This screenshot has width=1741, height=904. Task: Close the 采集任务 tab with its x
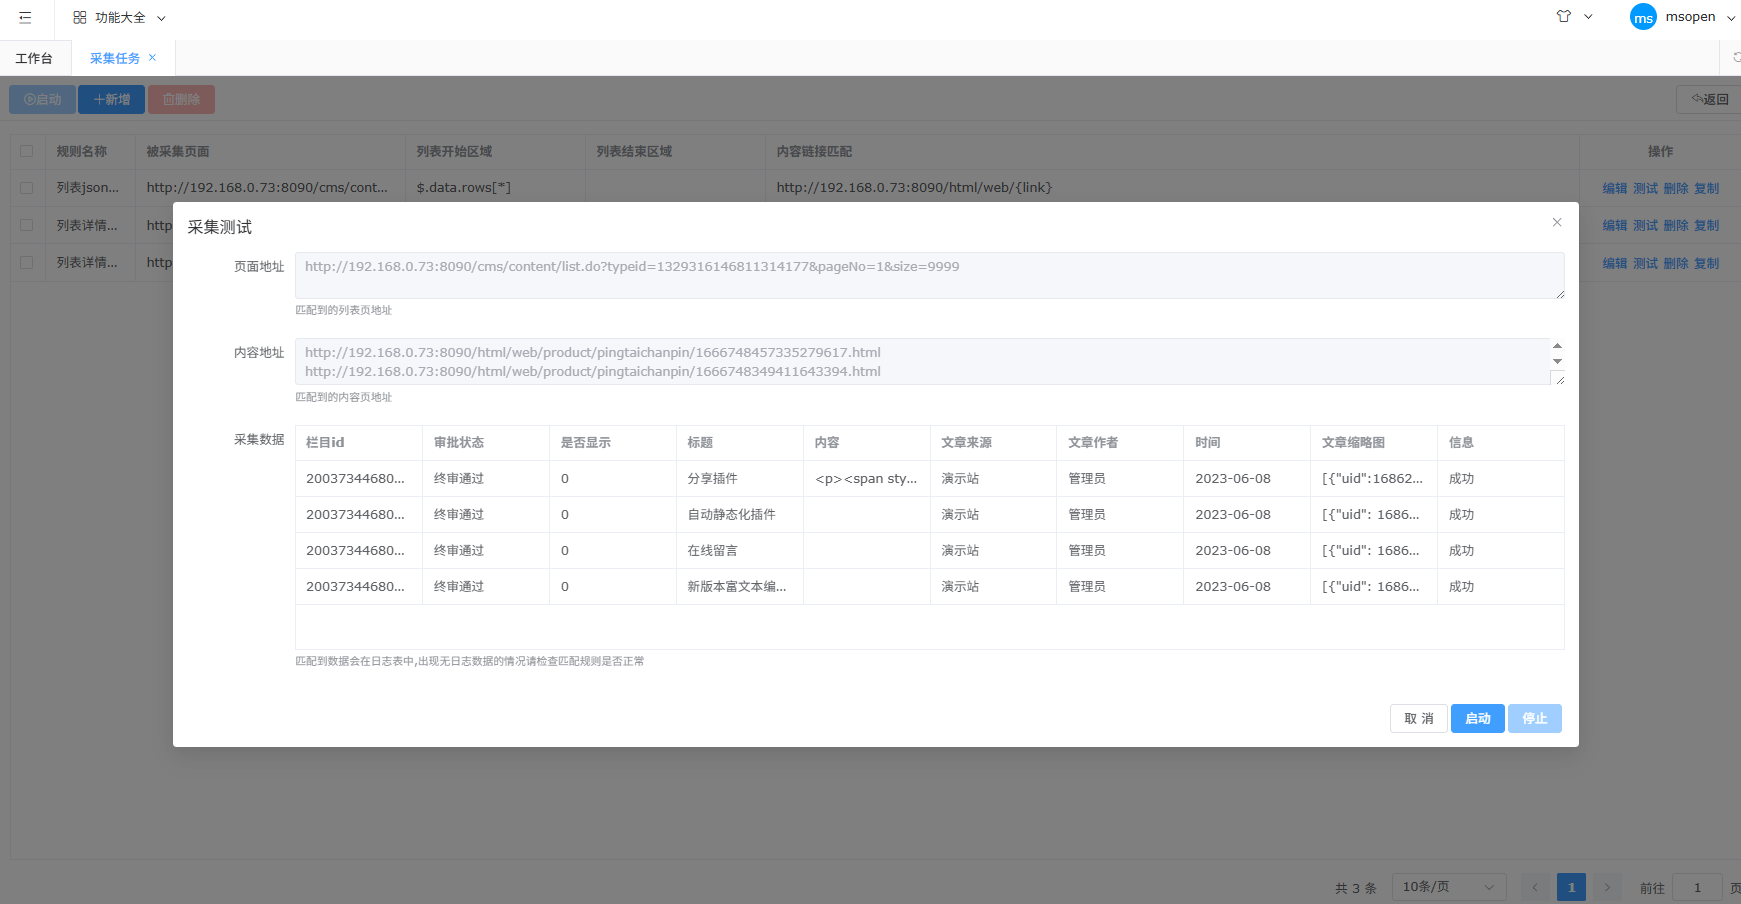pyautogui.click(x=153, y=57)
